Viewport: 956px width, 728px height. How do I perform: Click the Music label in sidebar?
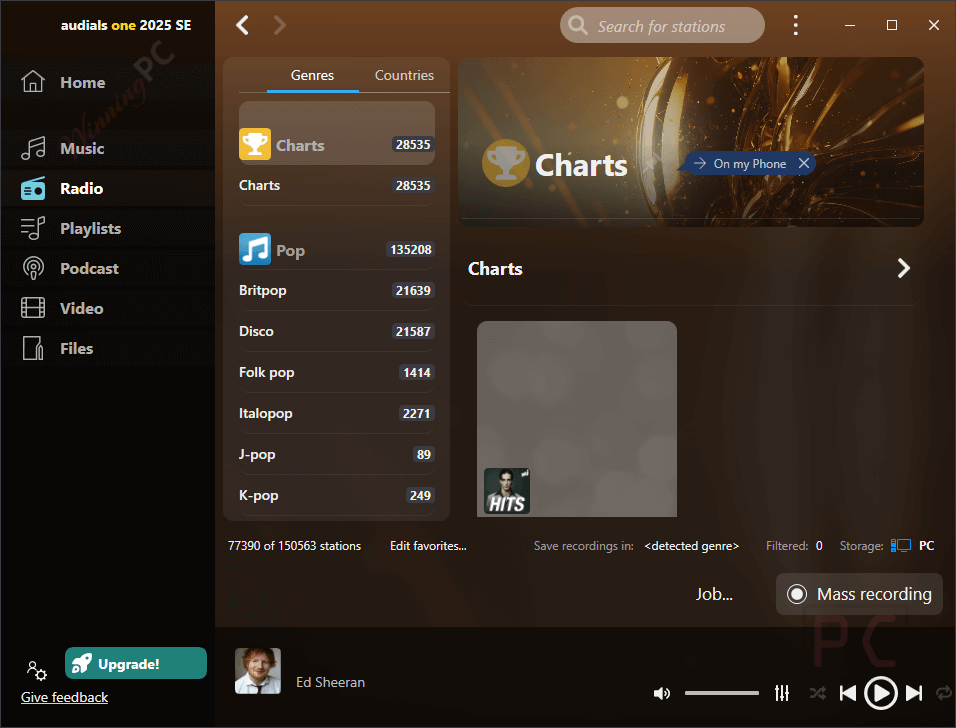pyautogui.click(x=82, y=148)
